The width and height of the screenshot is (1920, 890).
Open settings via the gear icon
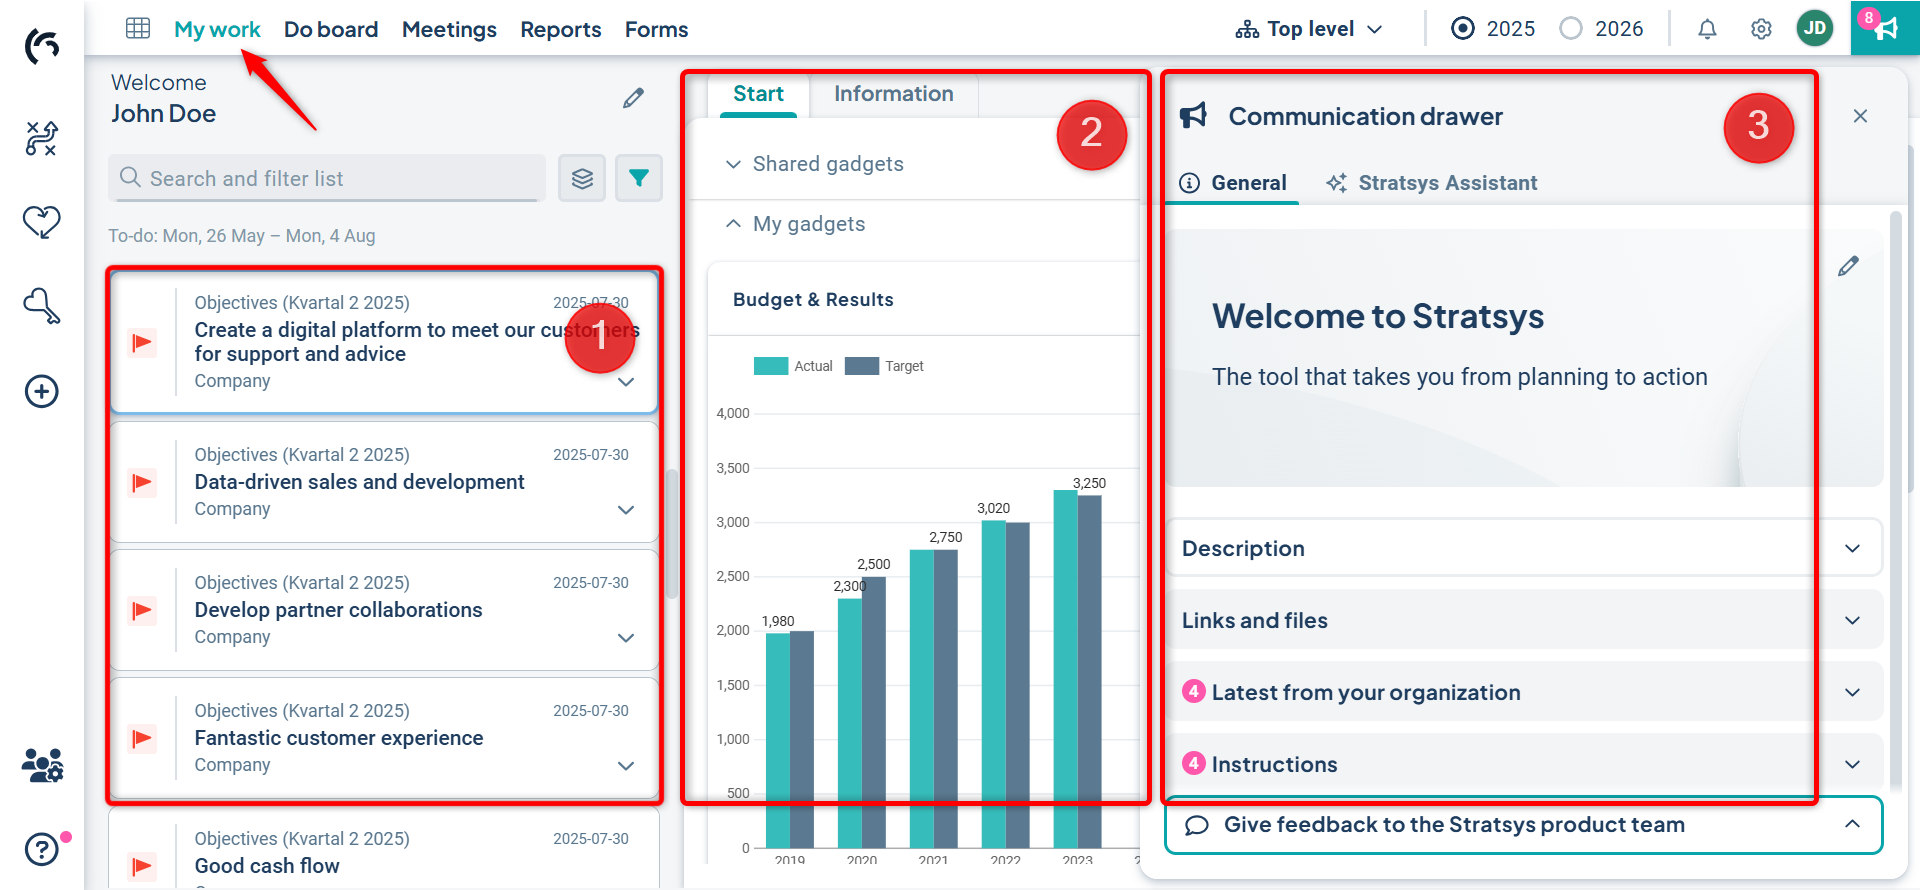coord(1761,29)
